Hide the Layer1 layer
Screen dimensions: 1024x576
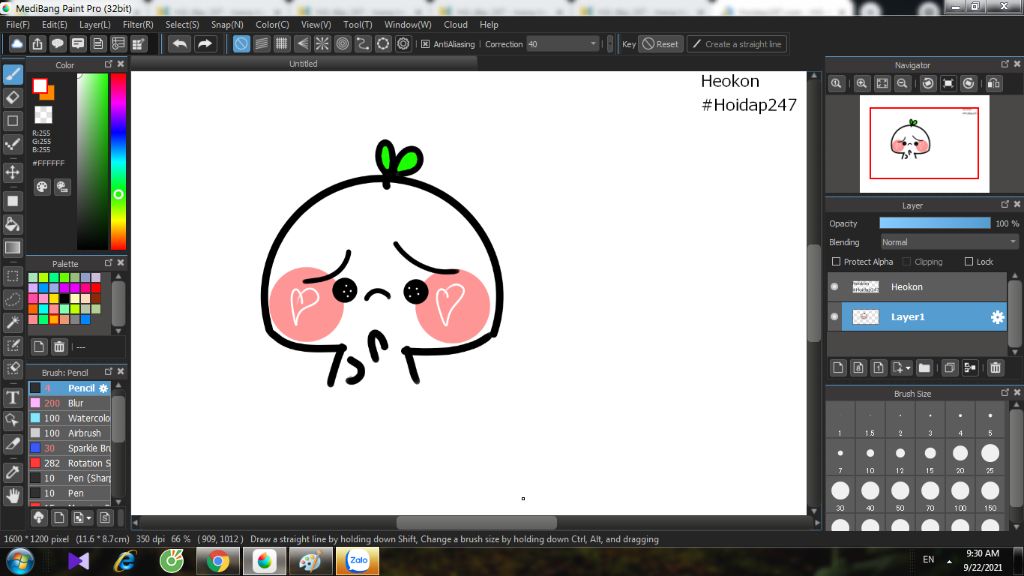click(x=834, y=317)
